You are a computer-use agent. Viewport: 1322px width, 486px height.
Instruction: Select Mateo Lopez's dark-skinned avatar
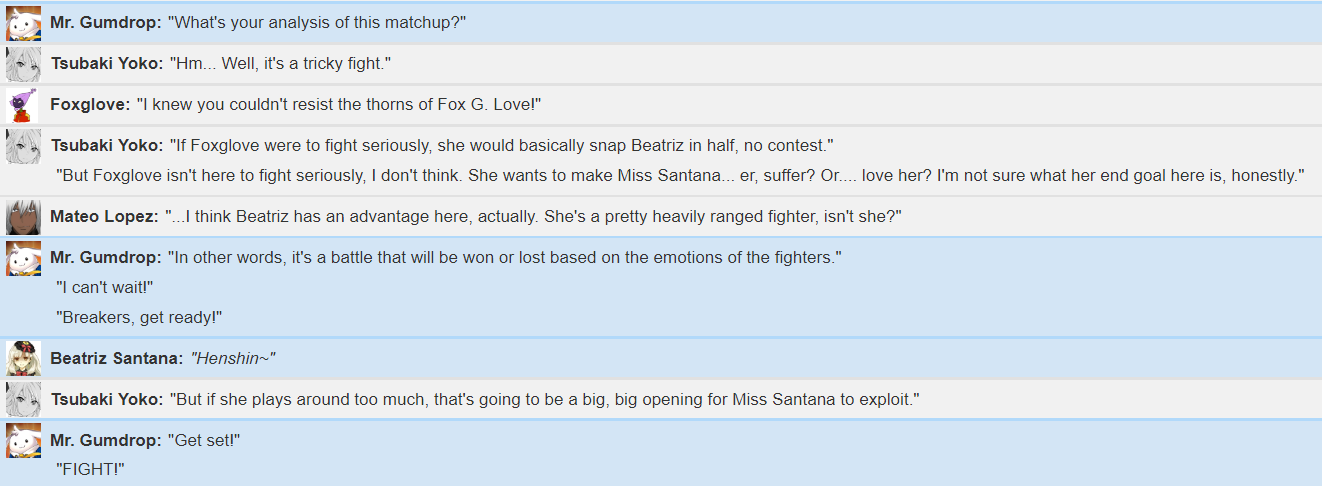coord(24,217)
